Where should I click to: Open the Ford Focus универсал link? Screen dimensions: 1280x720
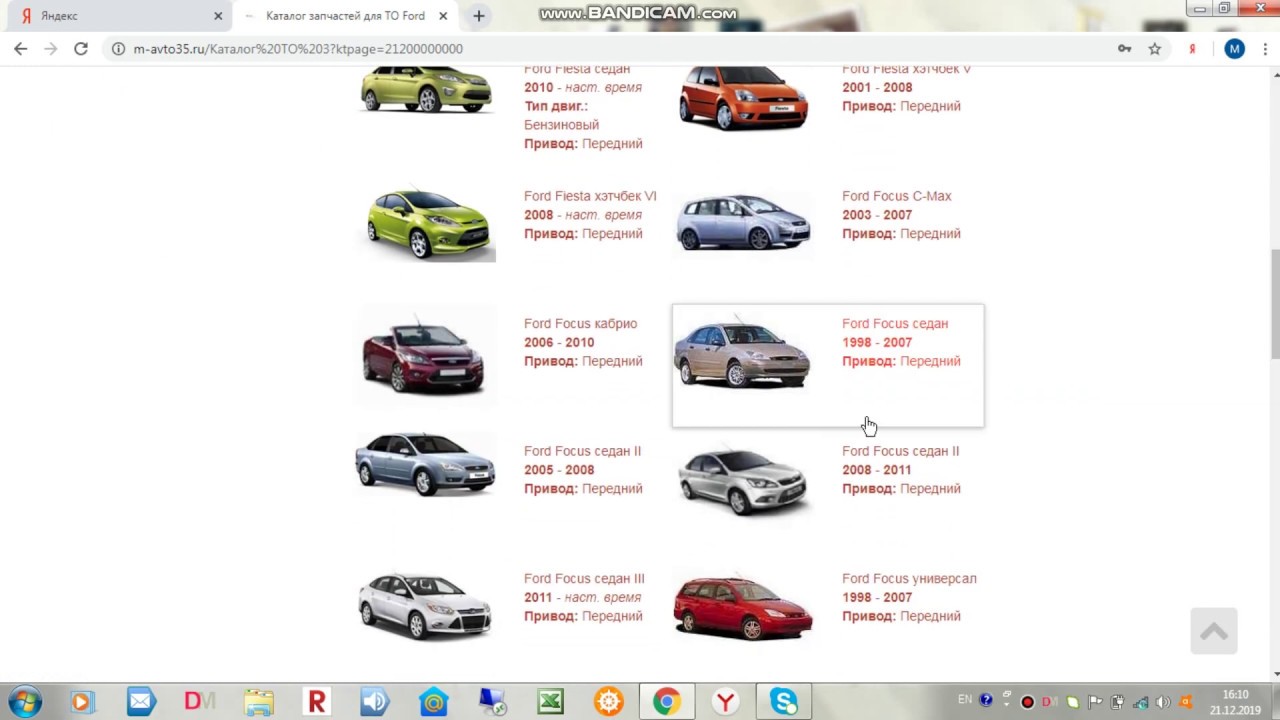(909, 578)
